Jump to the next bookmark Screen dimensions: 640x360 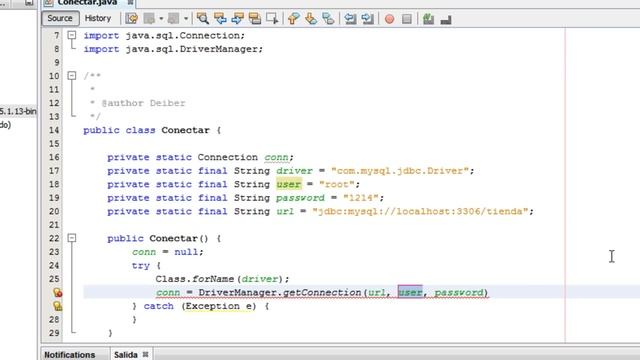tap(311, 18)
